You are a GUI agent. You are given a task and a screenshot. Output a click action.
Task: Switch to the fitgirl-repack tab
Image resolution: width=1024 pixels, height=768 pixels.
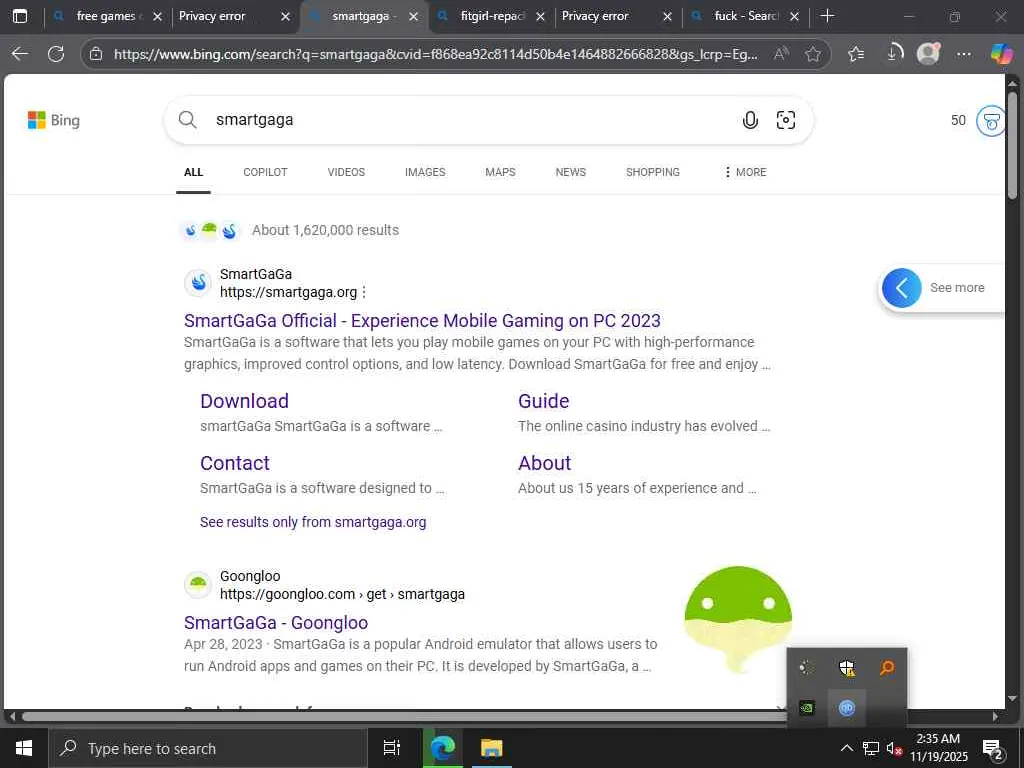[493, 16]
